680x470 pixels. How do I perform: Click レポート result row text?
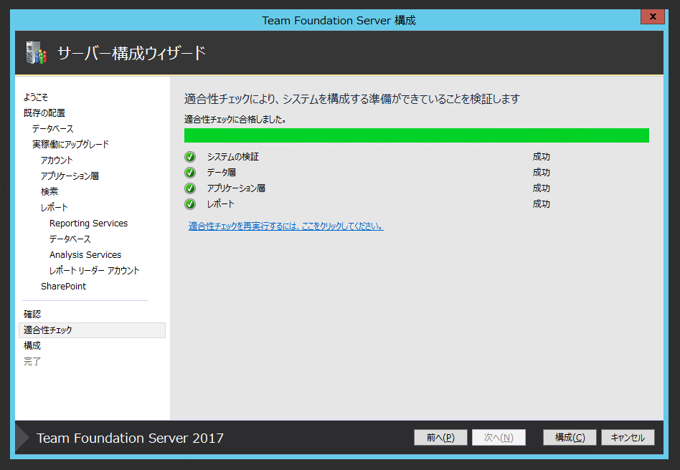point(220,204)
